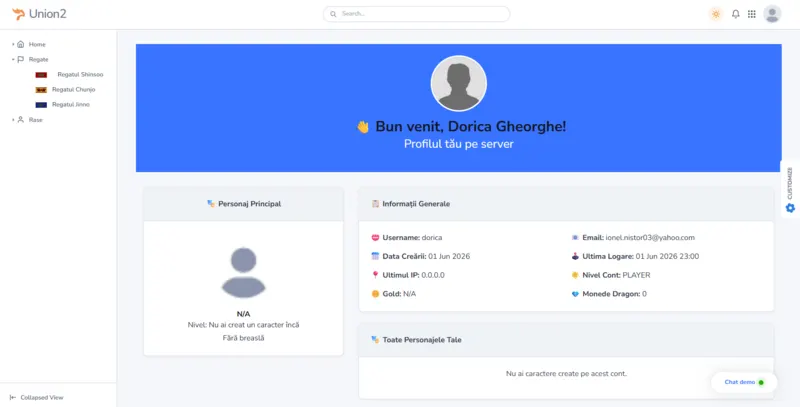
Task: Click Nivel Cont value PLAYER
Action: [x=636, y=275]
